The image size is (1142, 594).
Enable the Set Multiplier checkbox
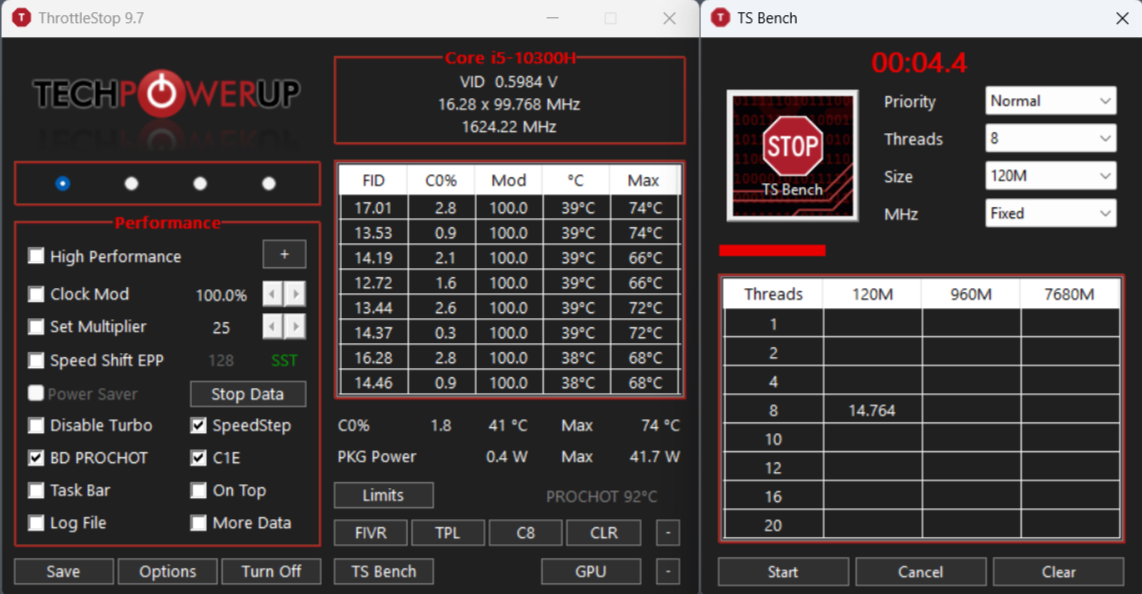coord(36,326)
